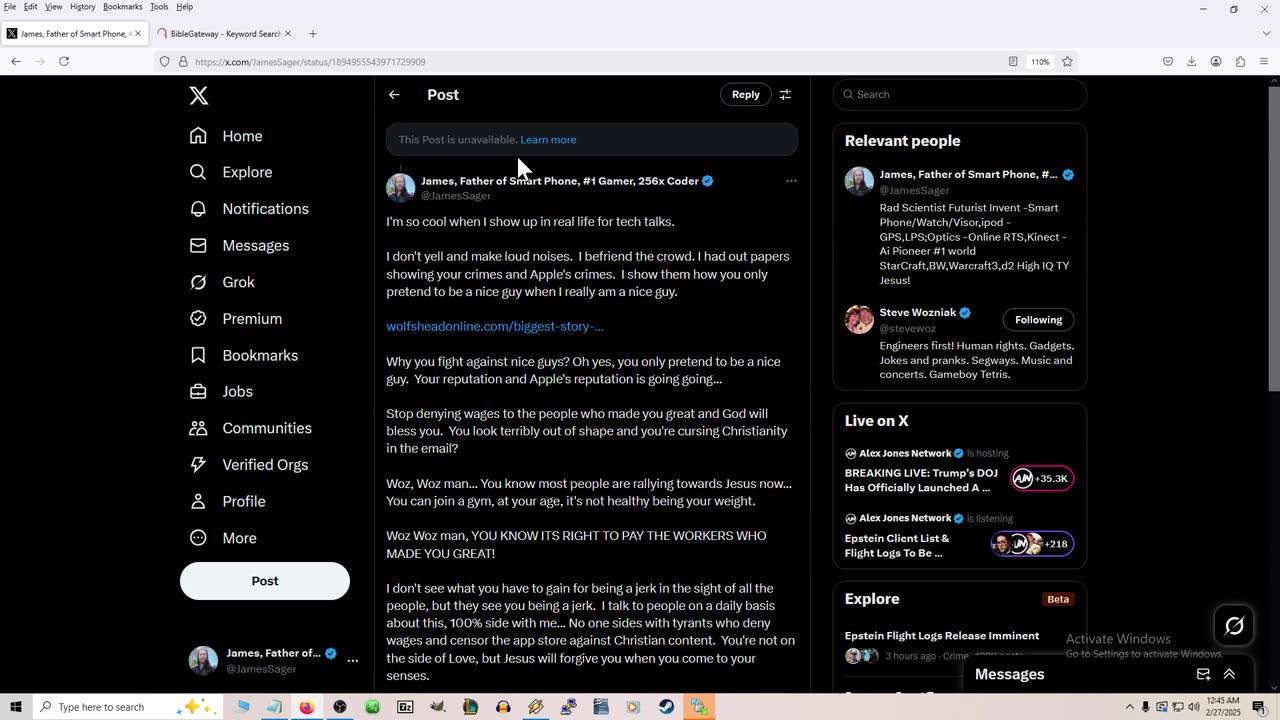Viewport: 1280px width, 720px height.
Task: Open the File menu
Action: [x=10, y=7]
